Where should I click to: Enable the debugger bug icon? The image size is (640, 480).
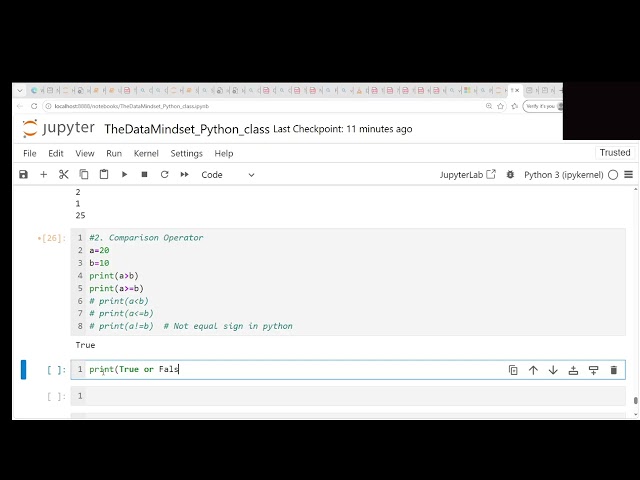click(510, 175)
